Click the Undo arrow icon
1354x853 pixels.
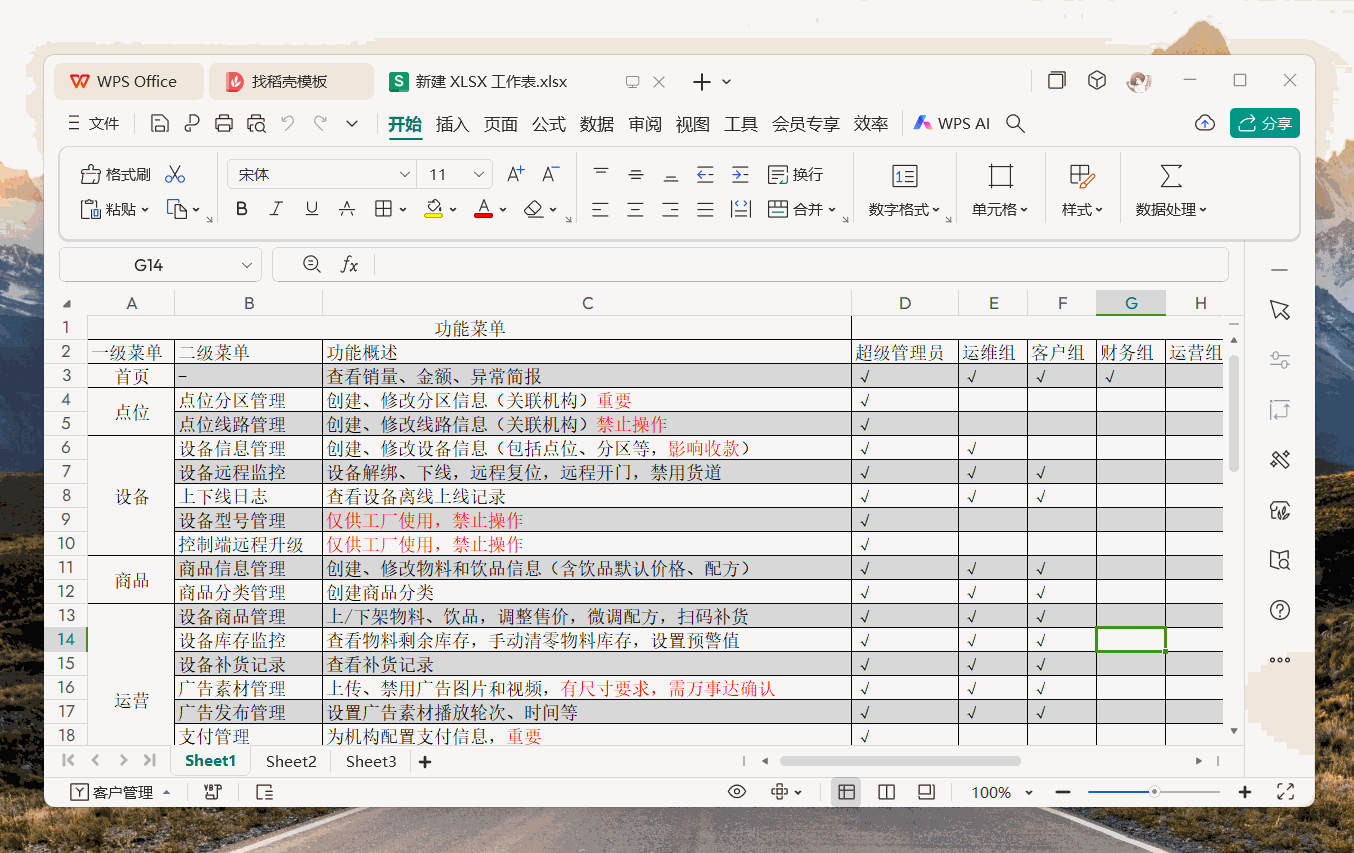288,123
